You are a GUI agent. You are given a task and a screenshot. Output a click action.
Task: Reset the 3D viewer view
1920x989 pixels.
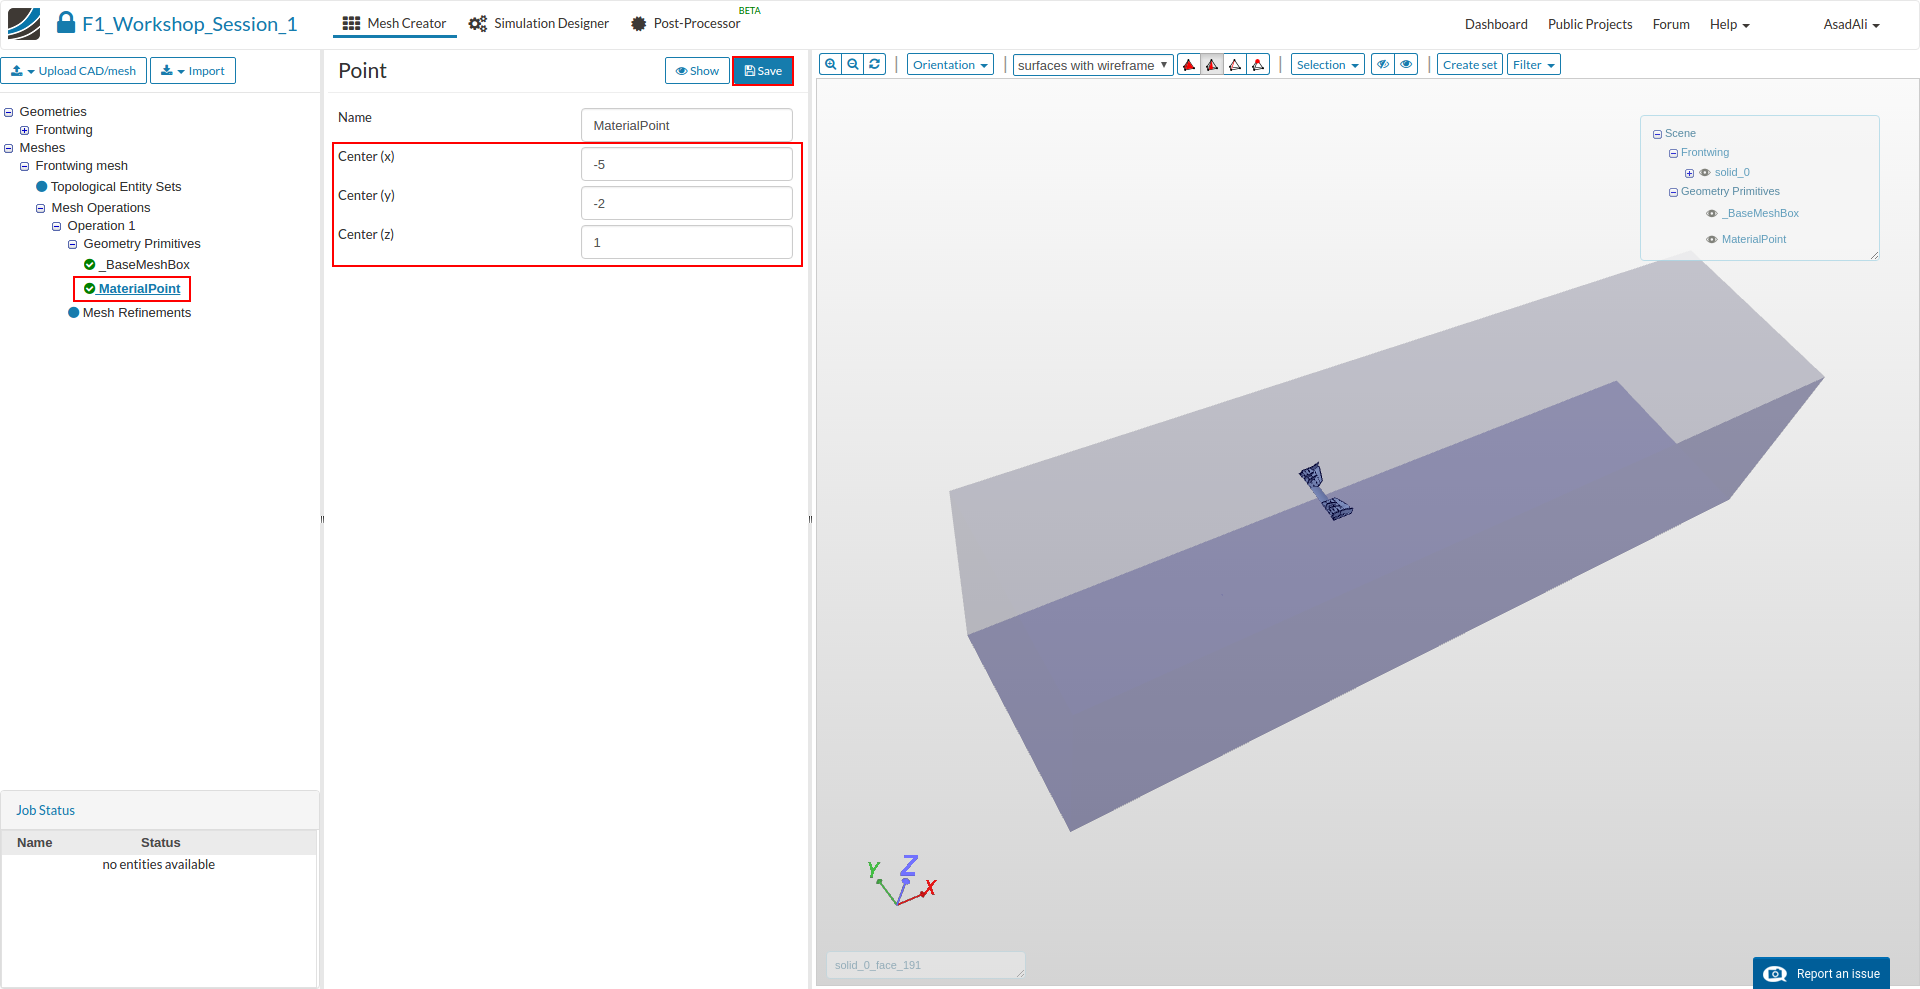875,65
